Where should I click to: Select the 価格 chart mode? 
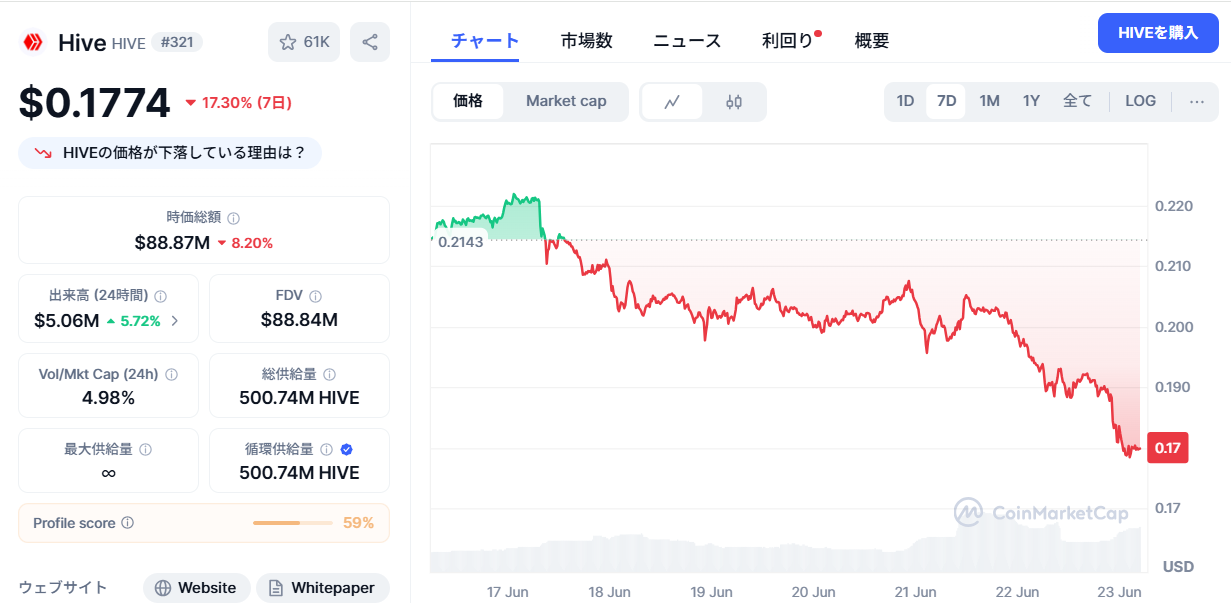(468, 101)
